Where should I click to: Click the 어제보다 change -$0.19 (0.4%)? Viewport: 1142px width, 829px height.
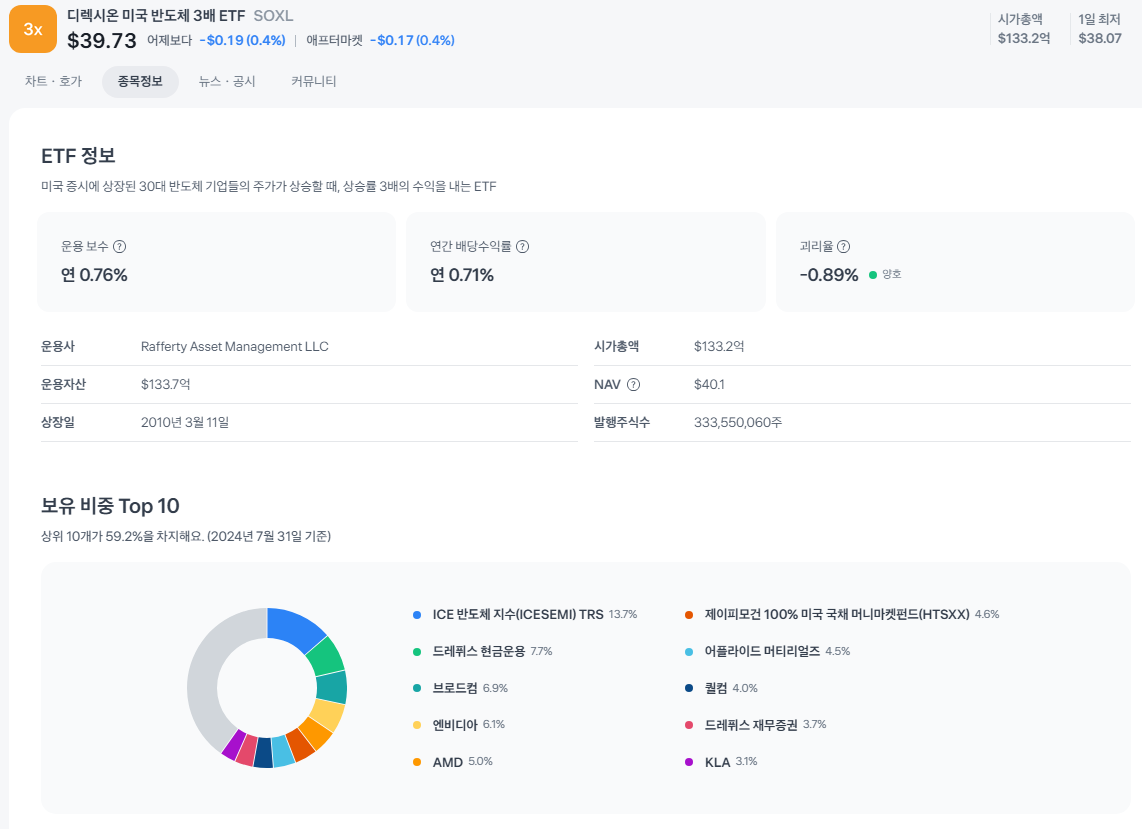click(x=243, y=41)
